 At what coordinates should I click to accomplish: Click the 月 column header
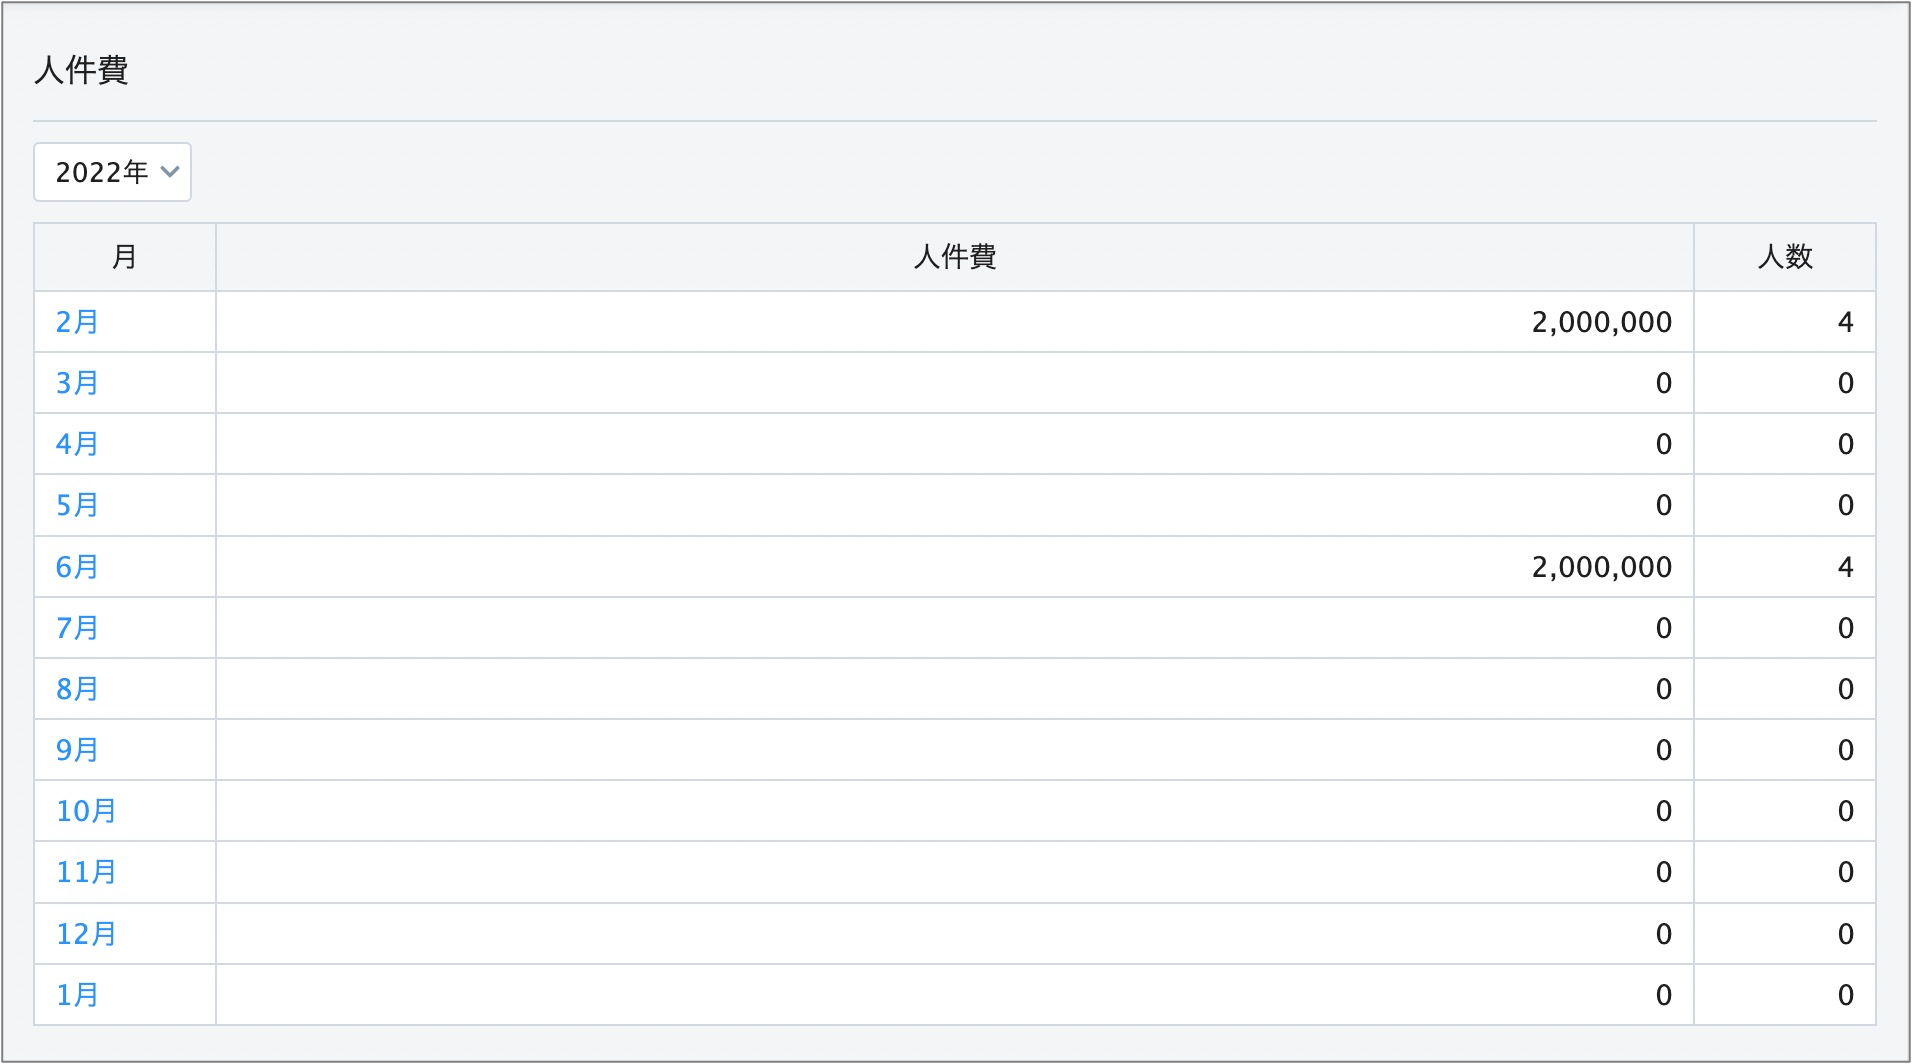tap(125, 257)
